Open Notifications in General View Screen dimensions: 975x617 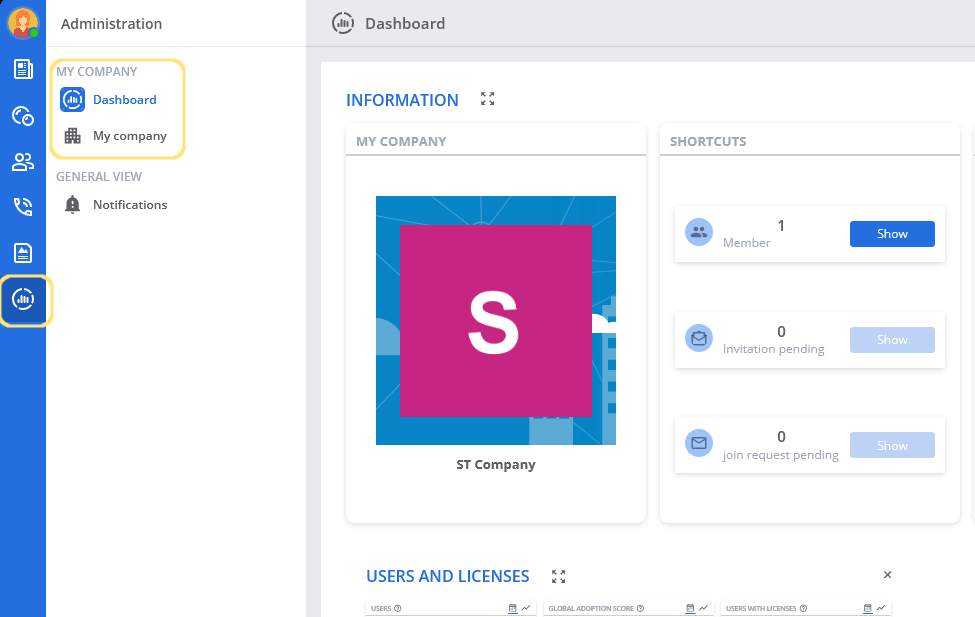tap(116, 205)
